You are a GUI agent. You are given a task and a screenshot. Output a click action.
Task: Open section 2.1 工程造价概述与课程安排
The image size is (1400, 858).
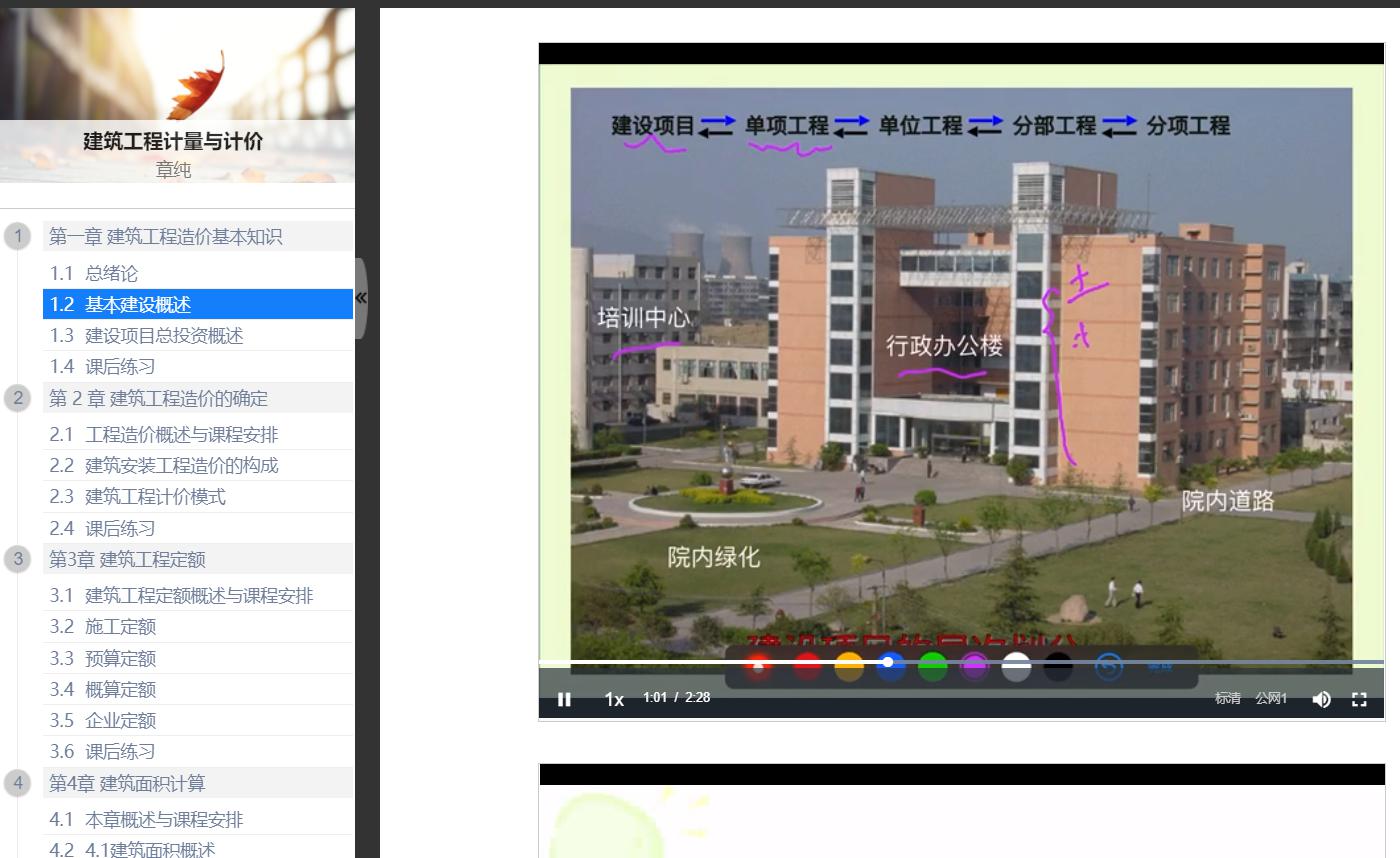(x=198, y=434)
